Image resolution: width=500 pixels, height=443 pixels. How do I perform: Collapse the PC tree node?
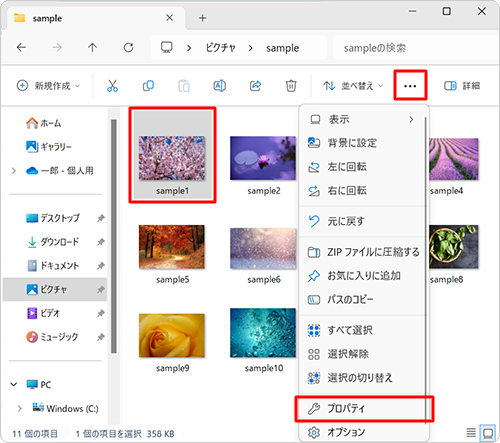click(x=13, y=384)
